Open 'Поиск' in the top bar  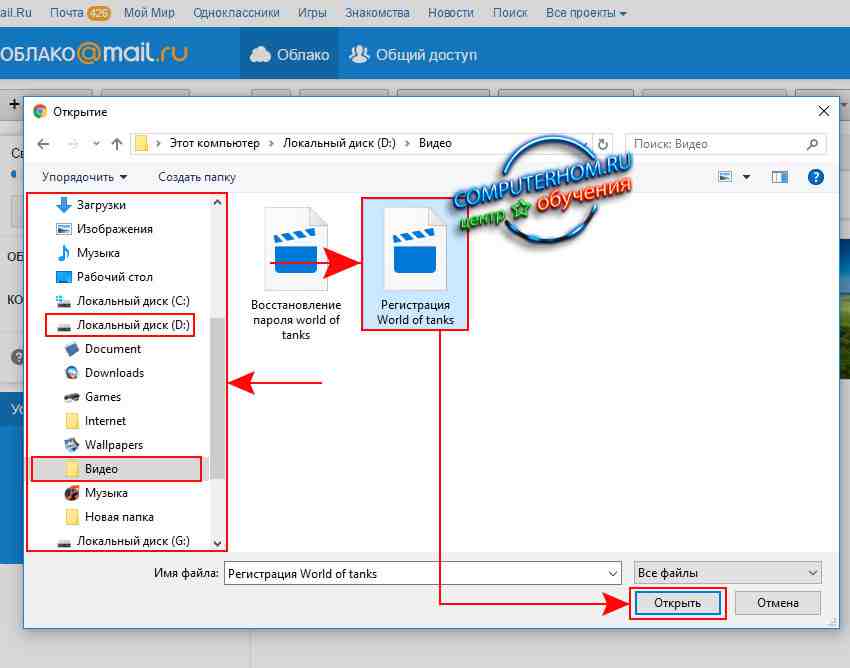(x=510, y=12)
